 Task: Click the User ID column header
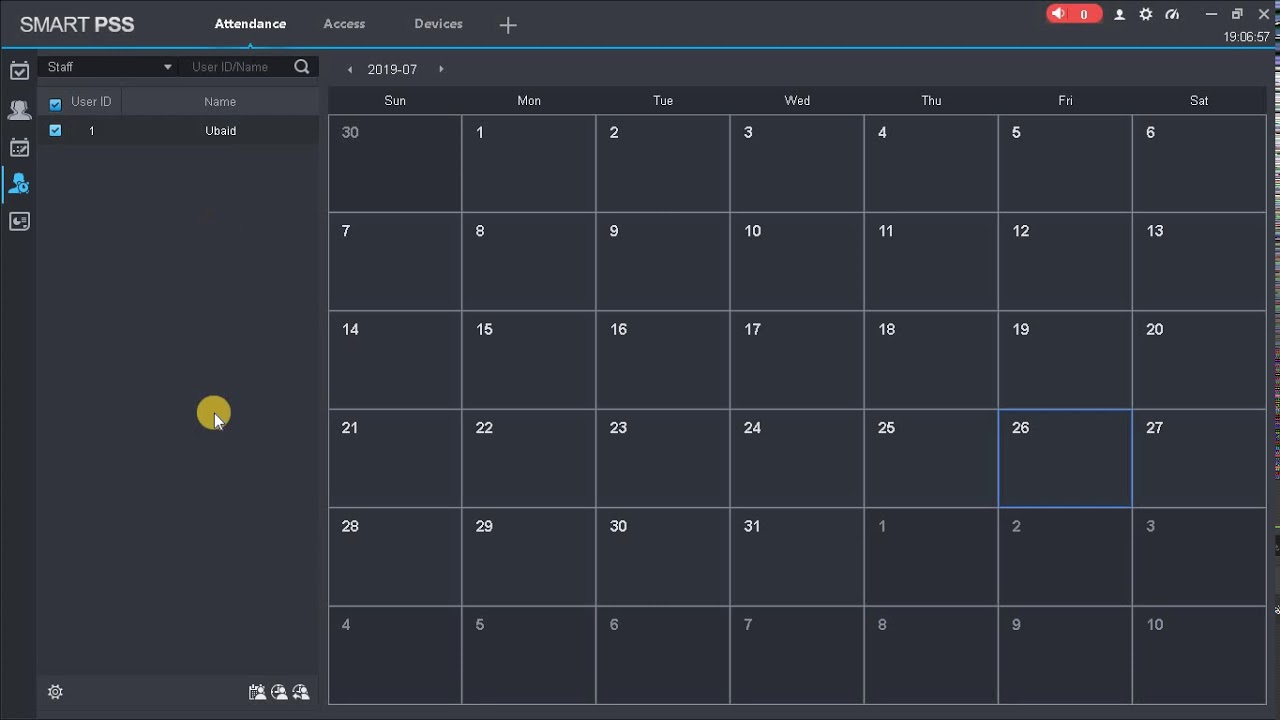(91, 102)
